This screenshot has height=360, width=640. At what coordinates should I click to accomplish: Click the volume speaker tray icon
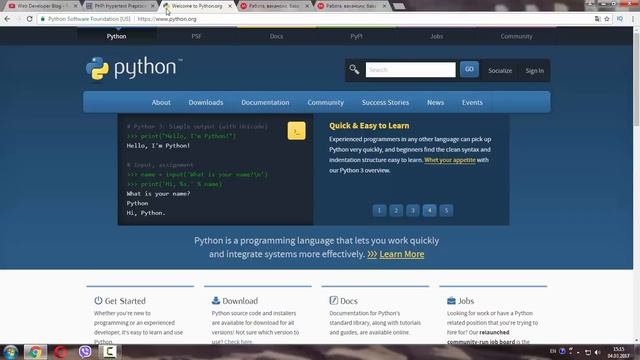tap(598, 352)
